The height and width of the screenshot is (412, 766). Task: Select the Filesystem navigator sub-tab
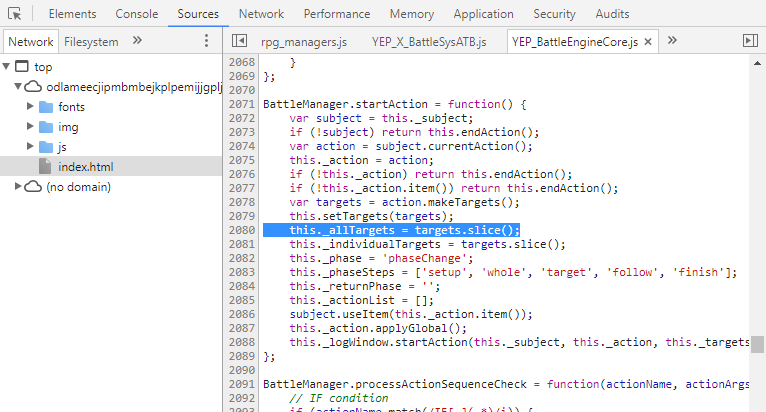point(91,42)
